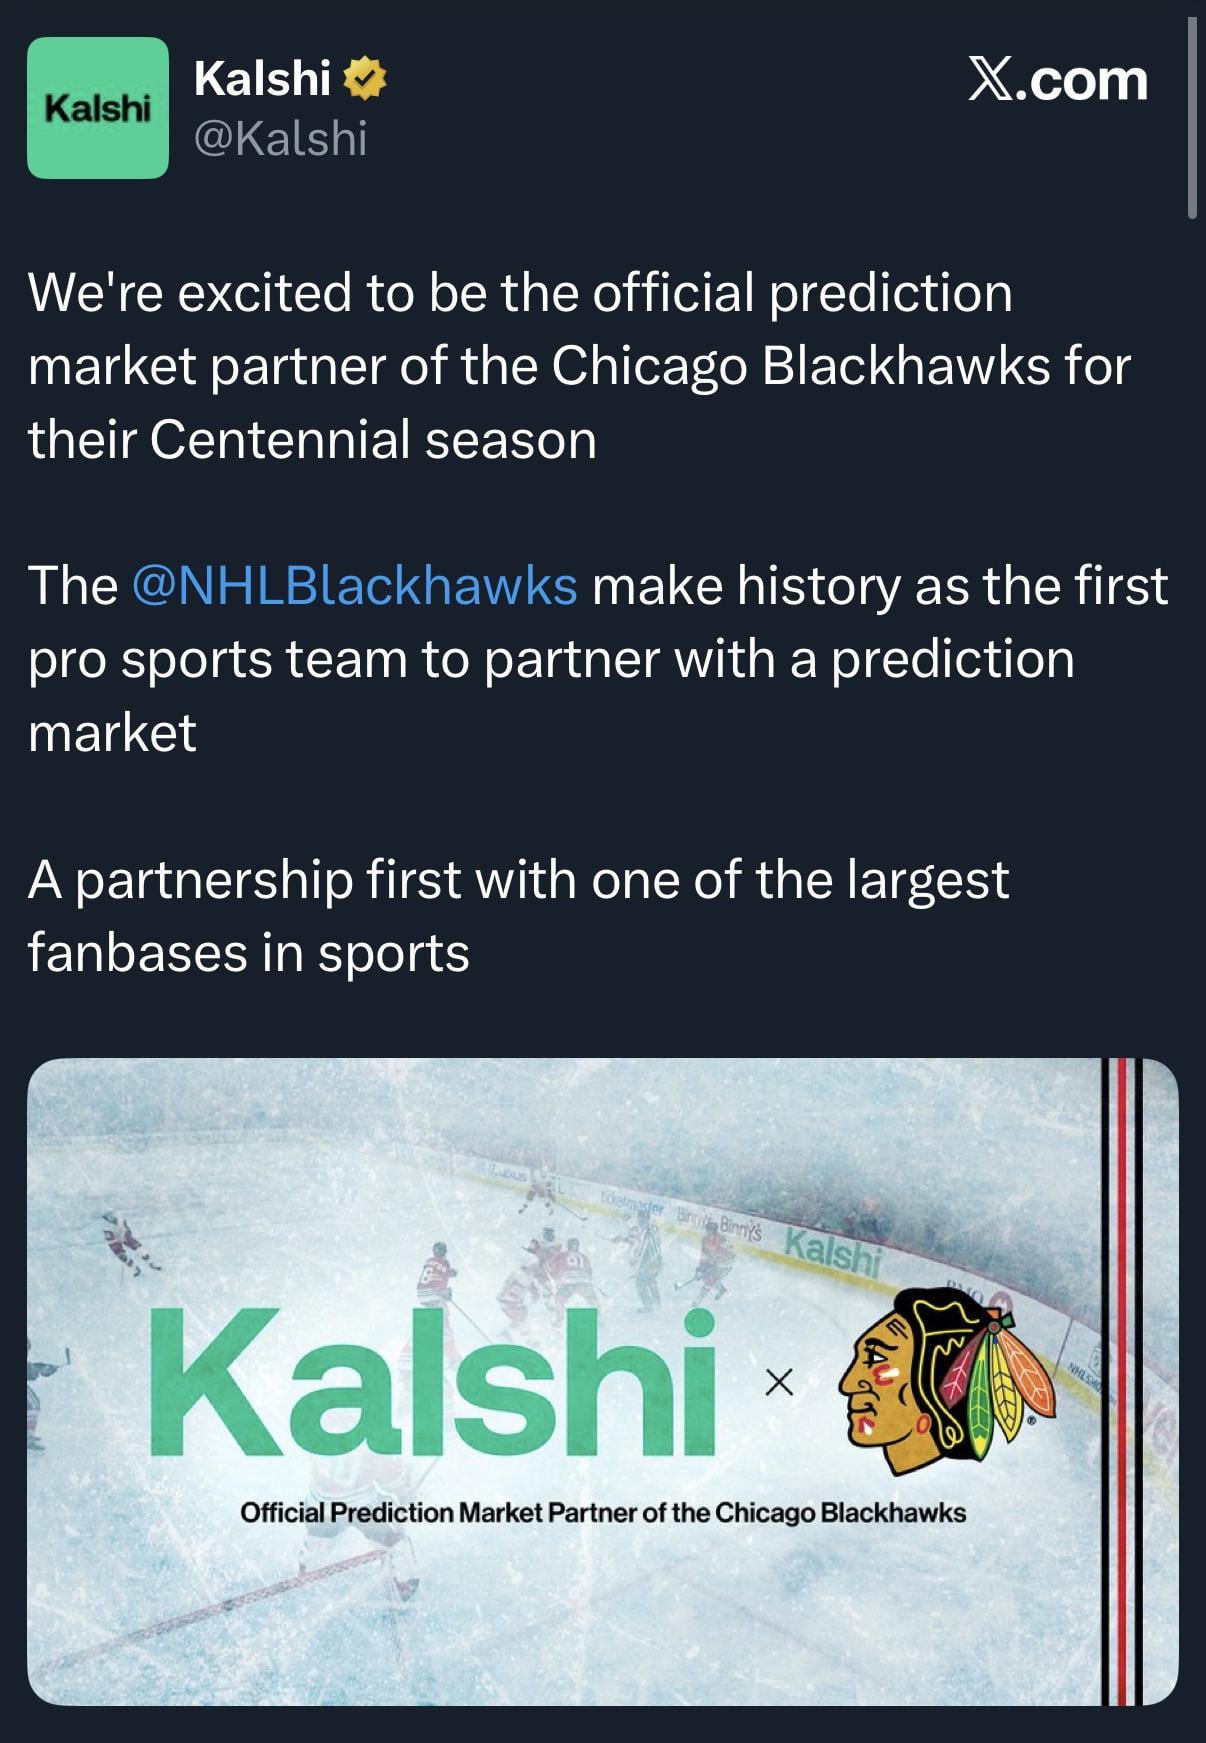Click the "their Centennial season" text line
Screen dimensions: 1206x1743
(x=312, y=440)
